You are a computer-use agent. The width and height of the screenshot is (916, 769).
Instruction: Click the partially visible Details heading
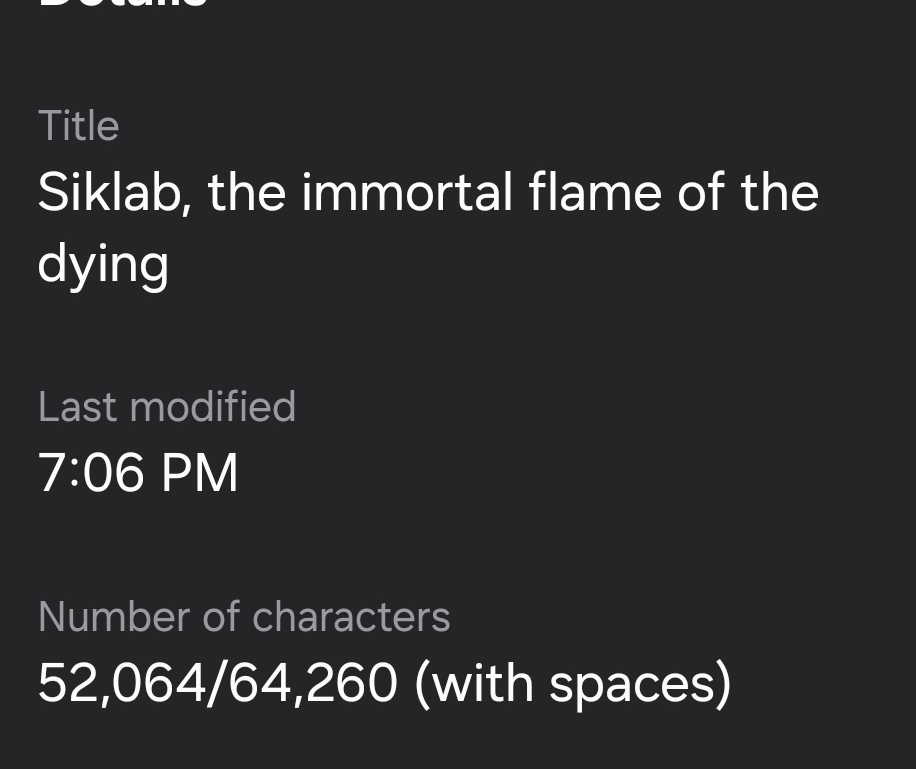(122, 5)
